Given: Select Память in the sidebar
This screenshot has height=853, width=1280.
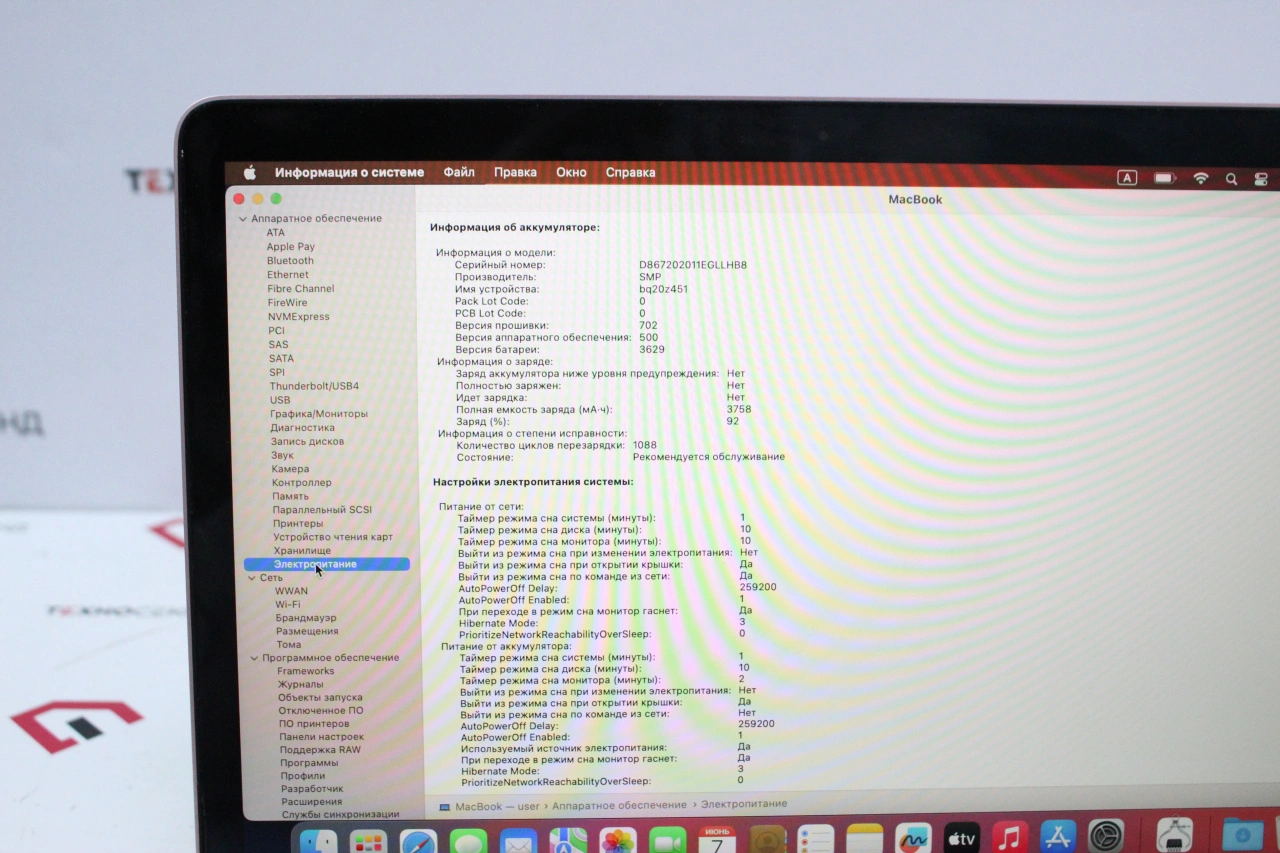Looking at the screenshot, I should 290,496.
